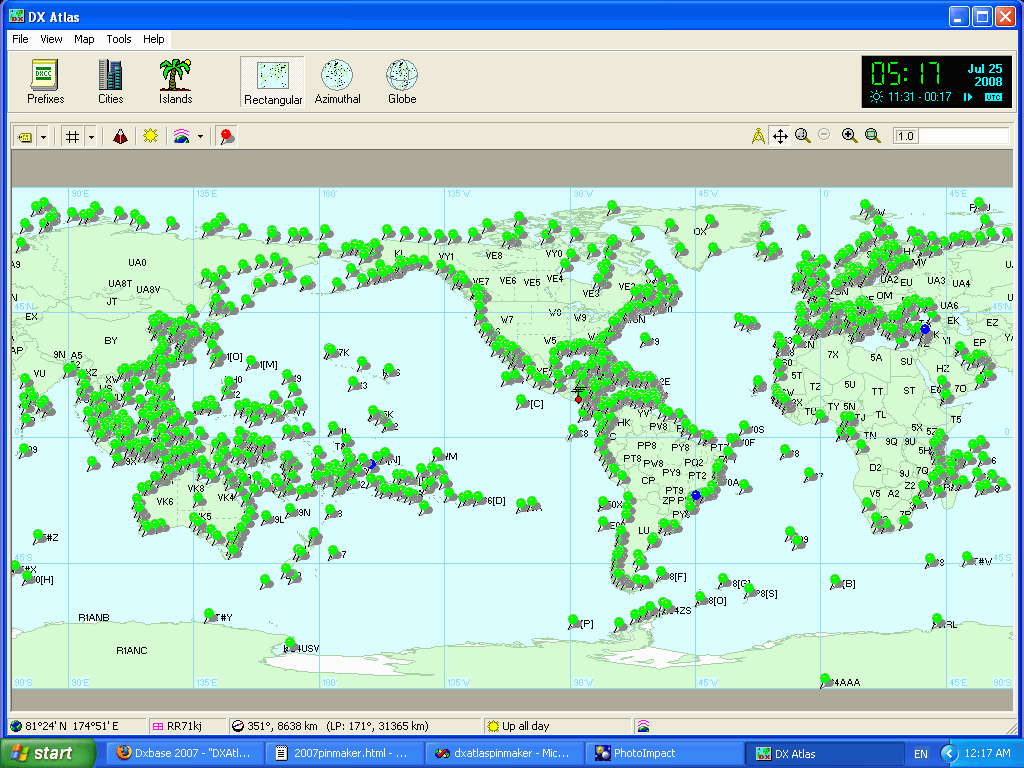Open the ionosphere map dropdown arrow
The width and height of the screenshot is (1024, 768).
pyautogui.click(x=200, y=136)
